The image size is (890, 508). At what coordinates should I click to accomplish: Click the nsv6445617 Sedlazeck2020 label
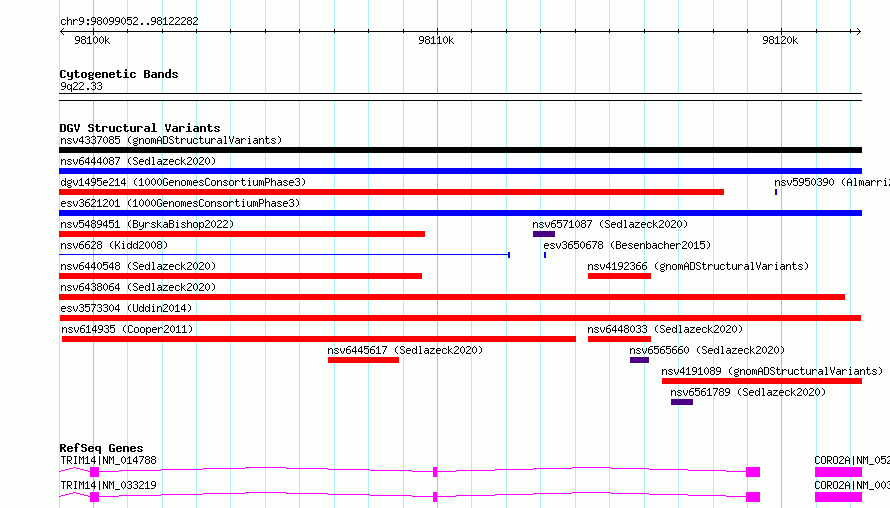coord(405,350)
